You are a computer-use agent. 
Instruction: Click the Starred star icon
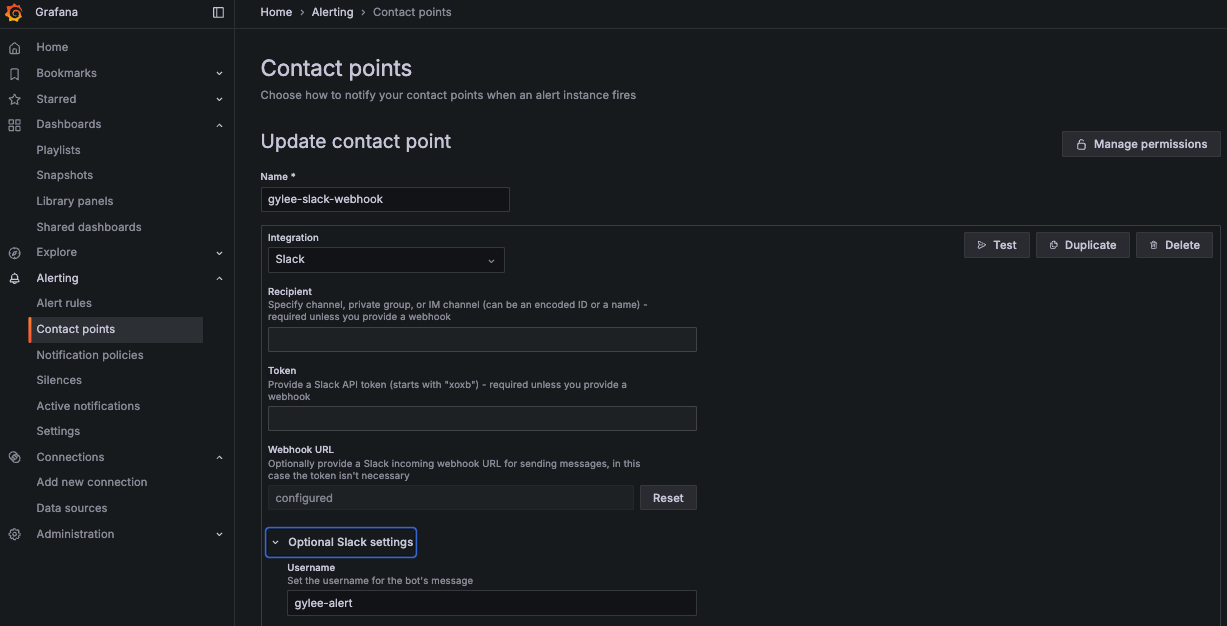14,99
